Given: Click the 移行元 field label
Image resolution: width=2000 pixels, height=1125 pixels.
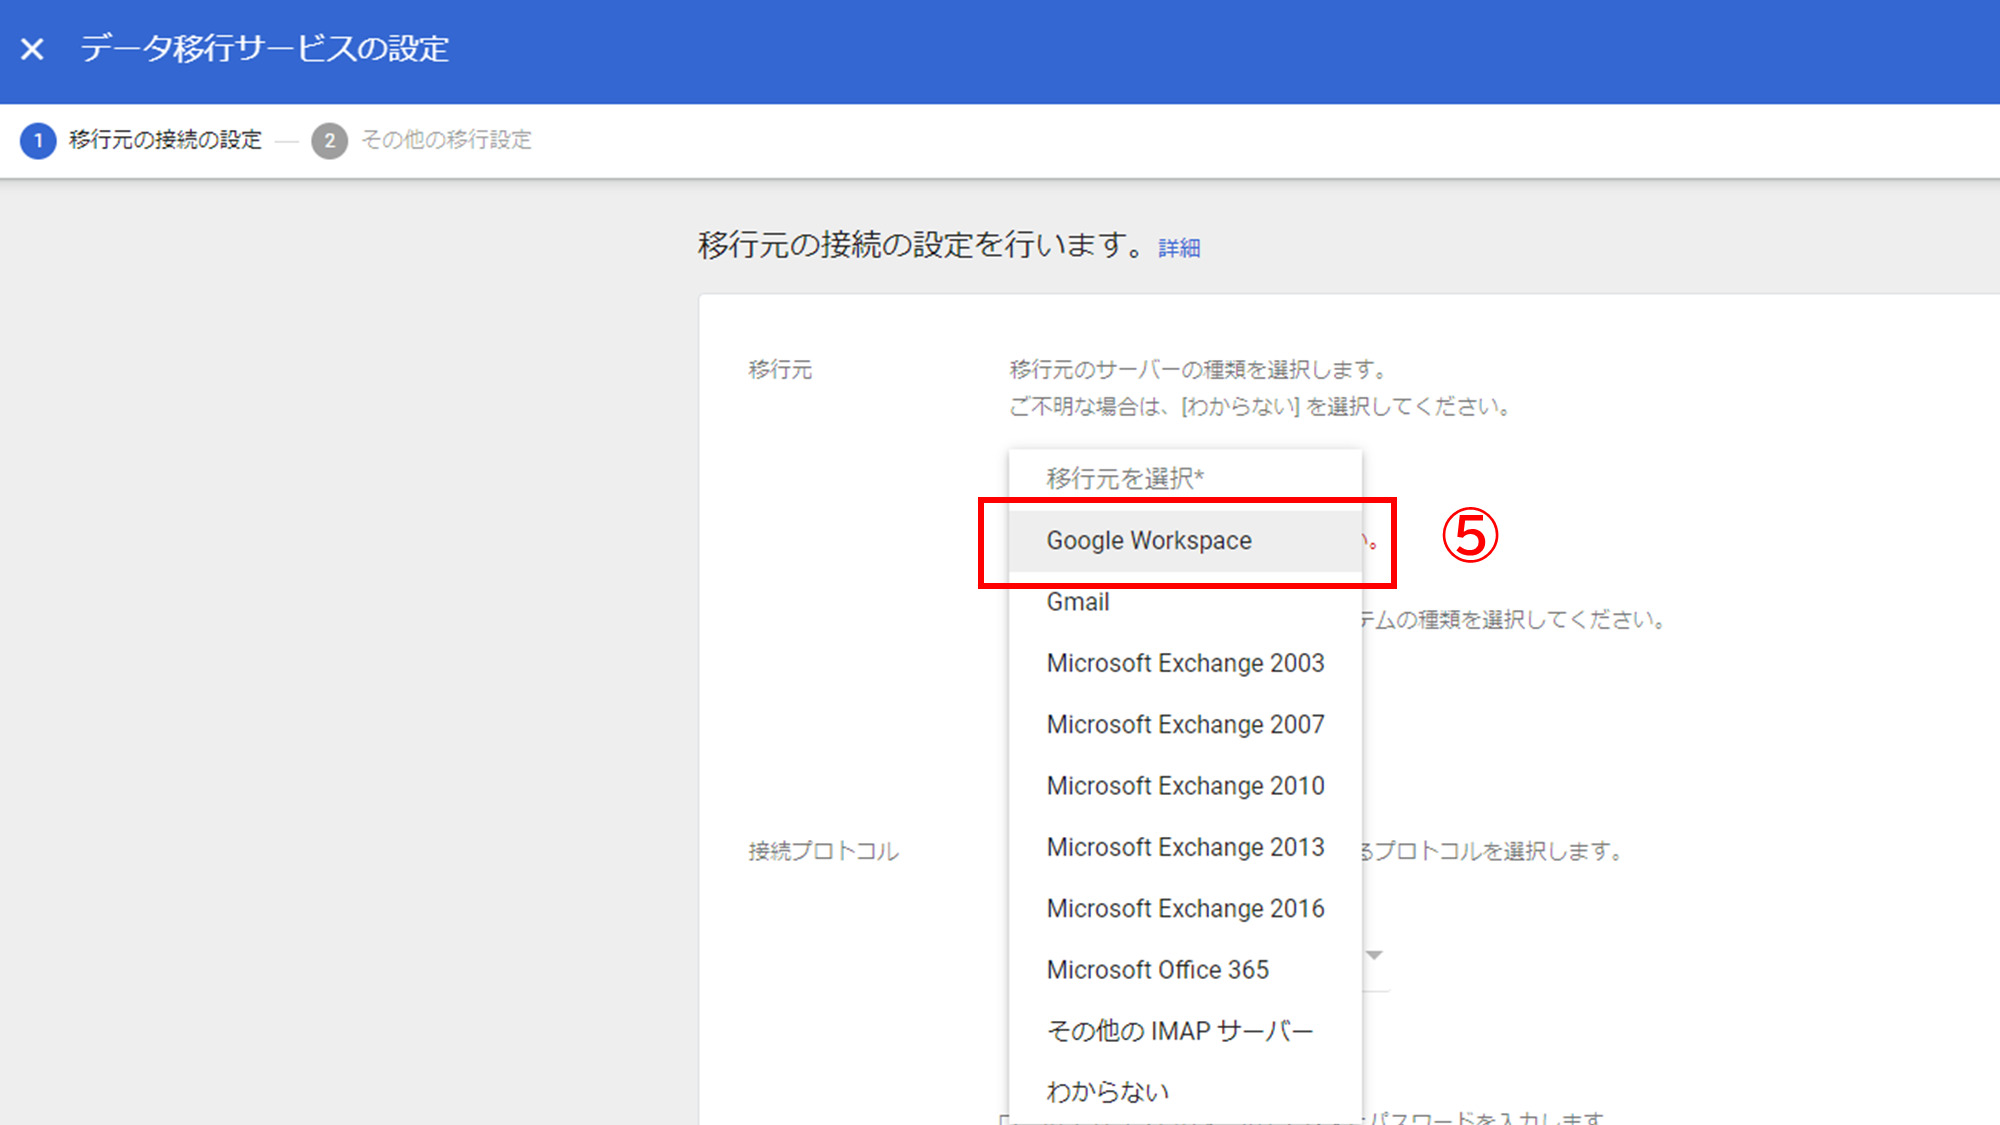Looking at the screenshot, I should [780, 370].
